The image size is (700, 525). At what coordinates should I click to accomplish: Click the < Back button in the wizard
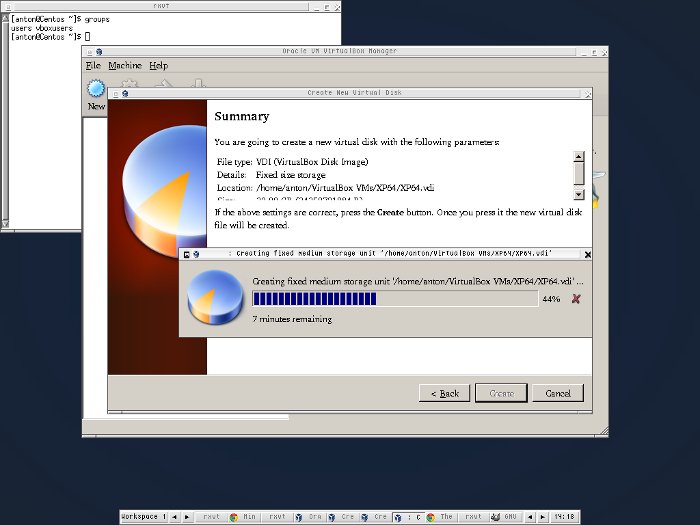click(x=445, y=393)
